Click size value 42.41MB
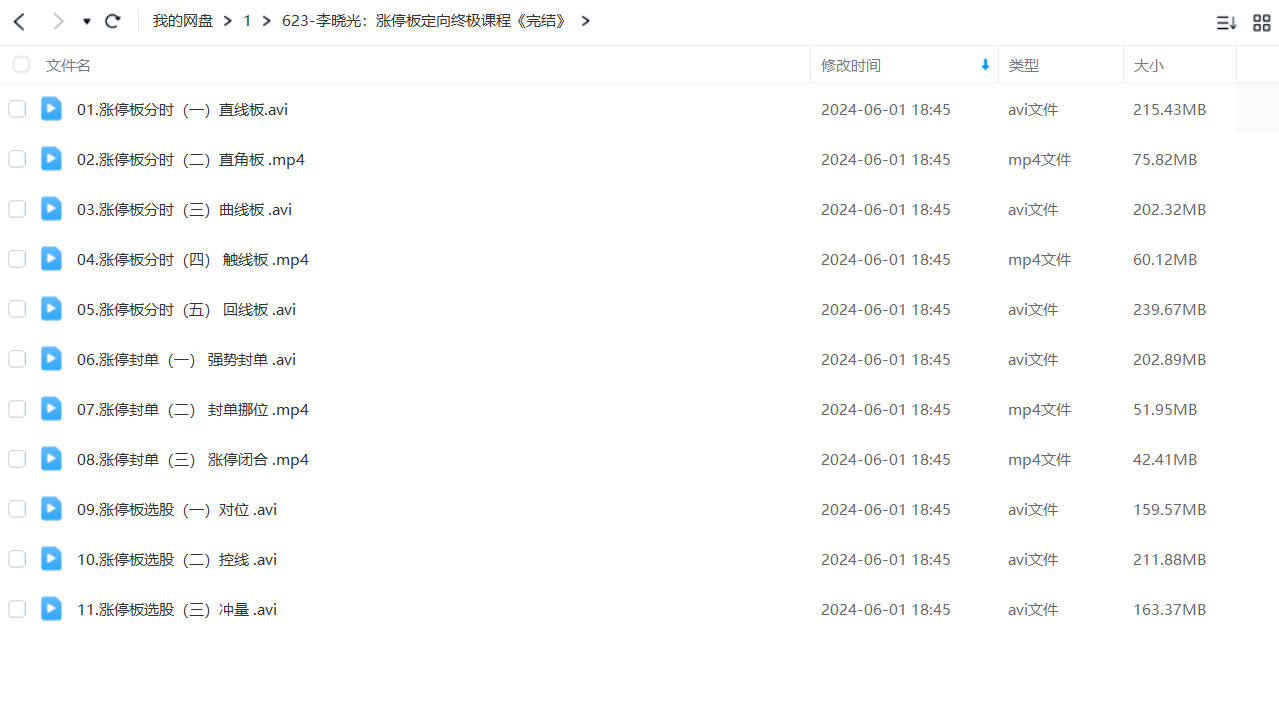1279x704 pixels. point(1165,459)
